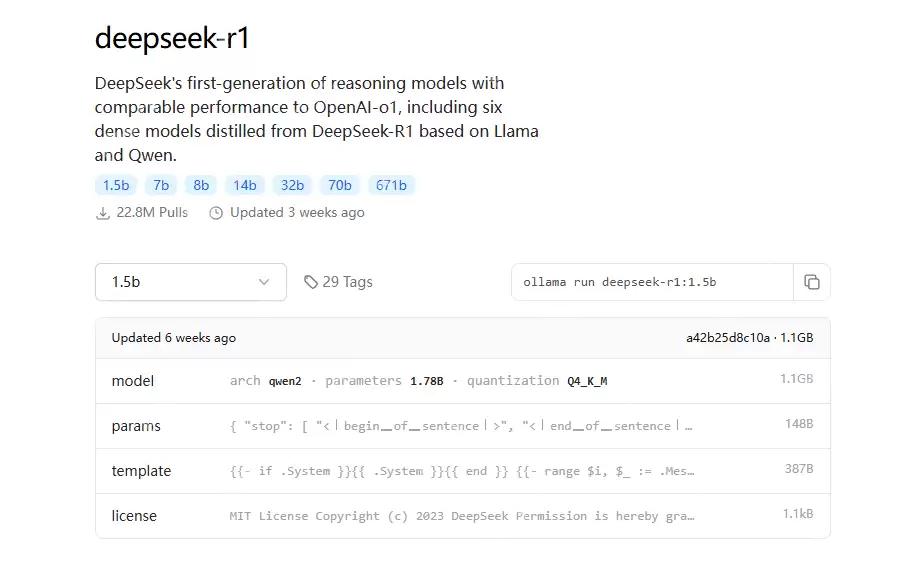Click the deepseek-r1 page title
The image size is (913, 584).
click(174, 39)
